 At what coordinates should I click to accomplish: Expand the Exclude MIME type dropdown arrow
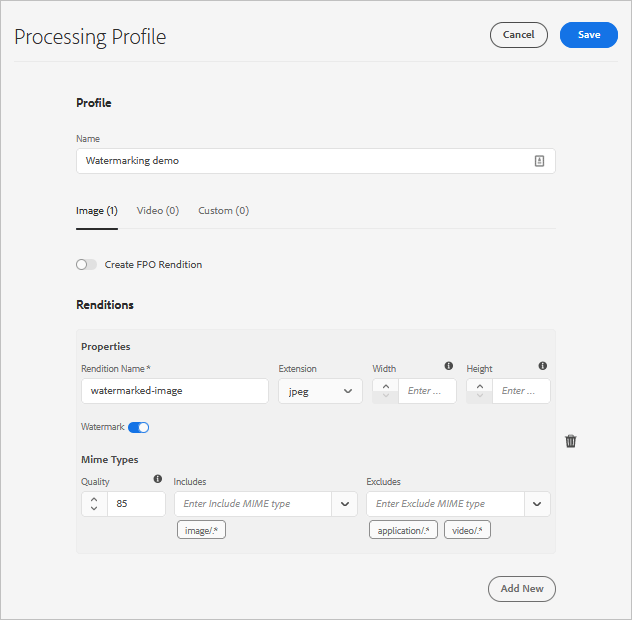[538, 504]
